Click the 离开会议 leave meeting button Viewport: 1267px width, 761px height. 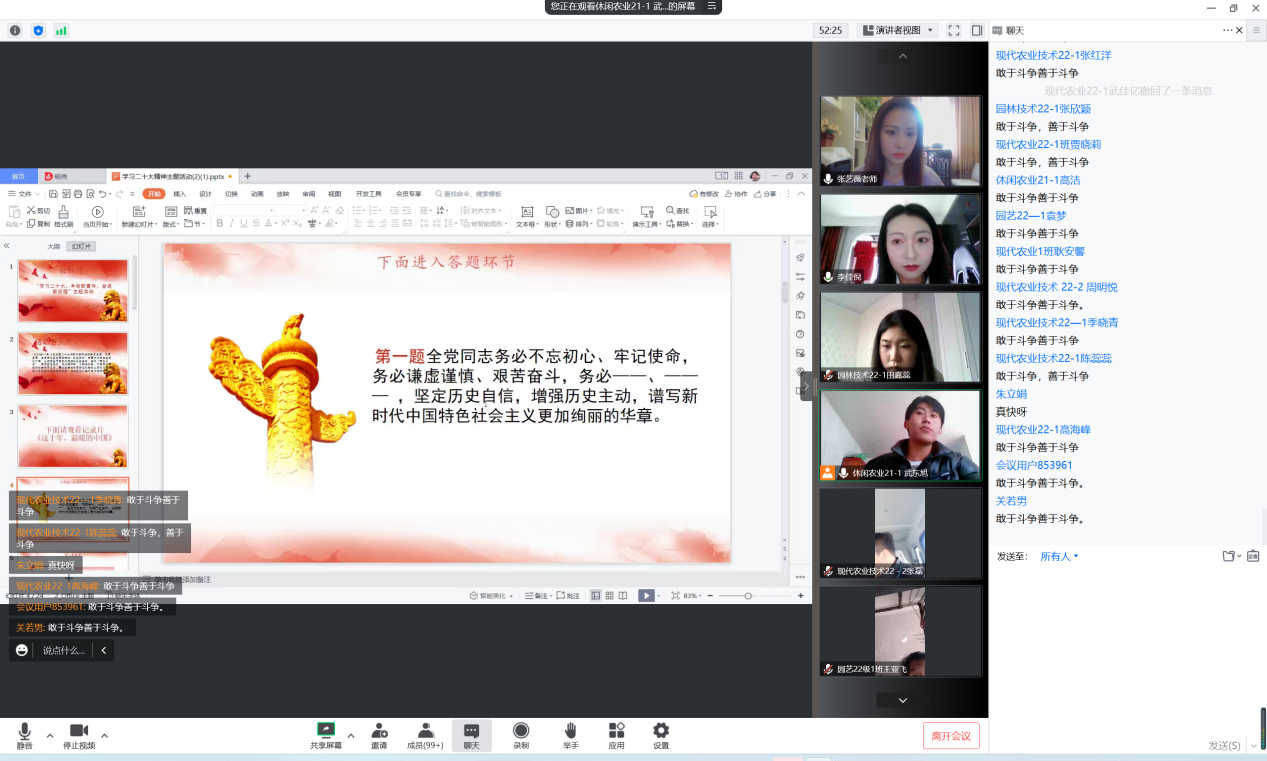pyautogui.click(x=951, y=736)
